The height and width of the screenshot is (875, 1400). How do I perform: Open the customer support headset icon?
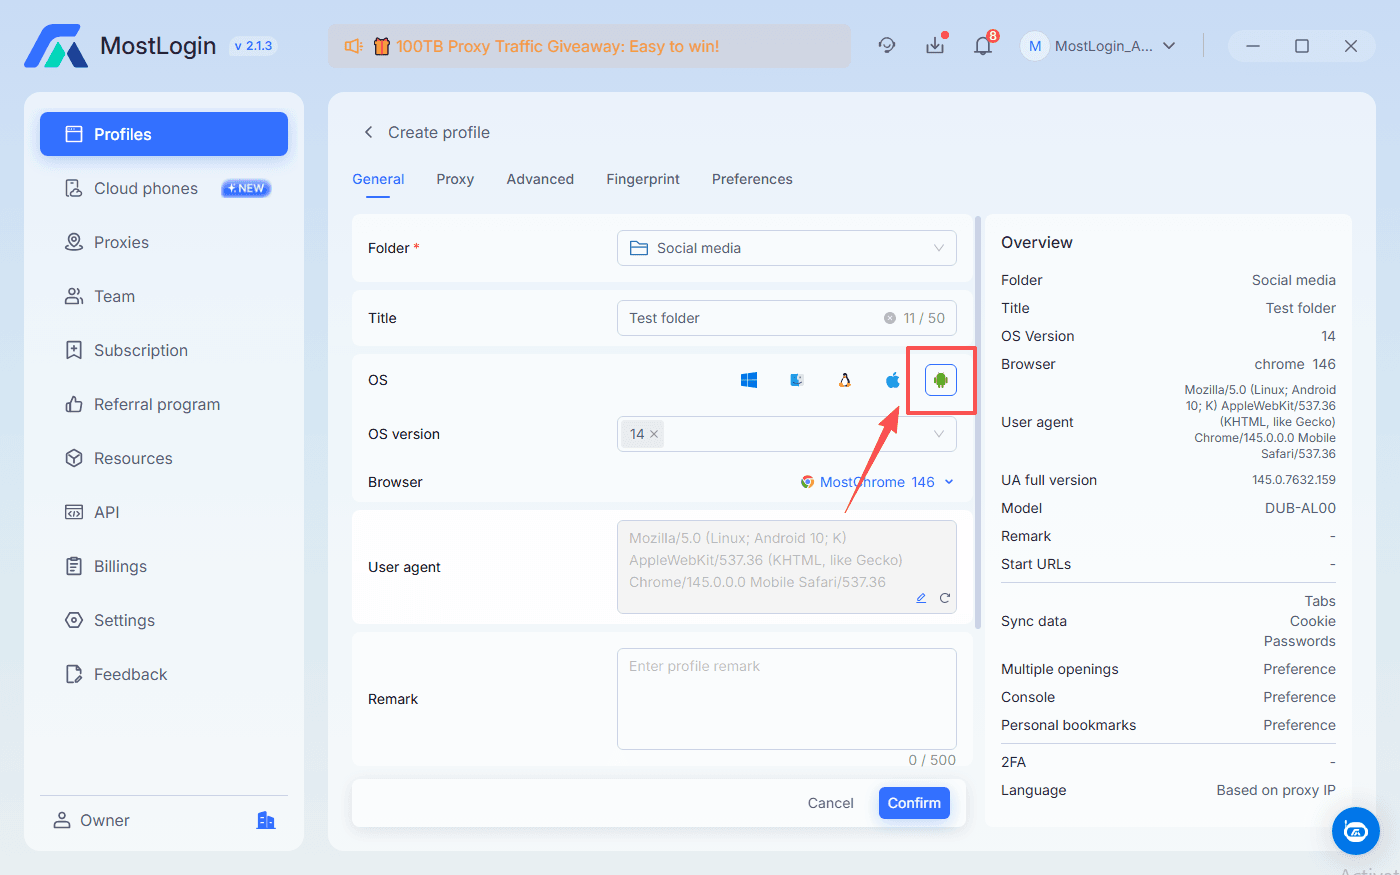pos(887,45)
